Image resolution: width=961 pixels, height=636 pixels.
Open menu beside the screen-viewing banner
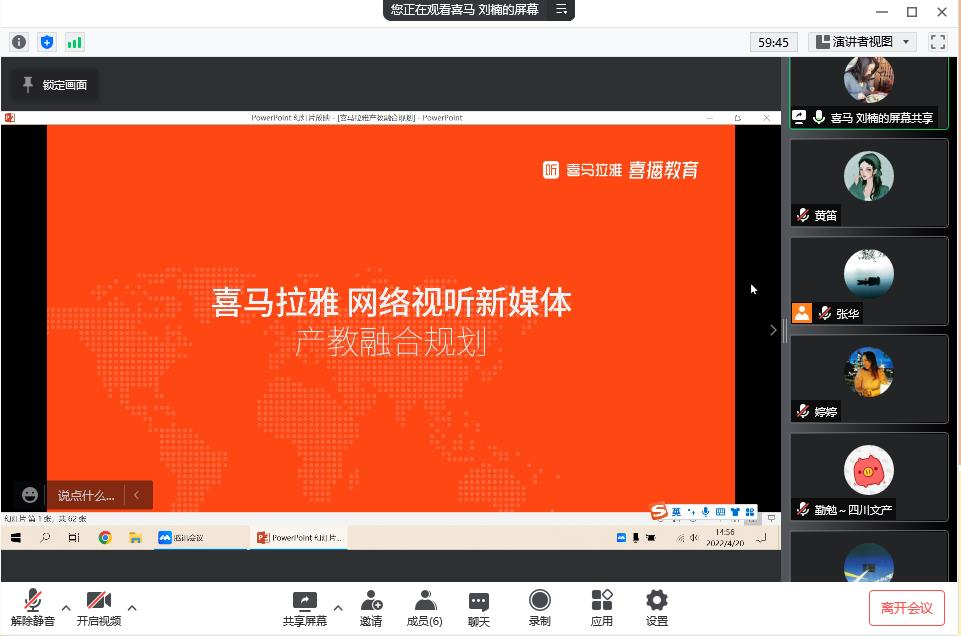tap(561, 10)
